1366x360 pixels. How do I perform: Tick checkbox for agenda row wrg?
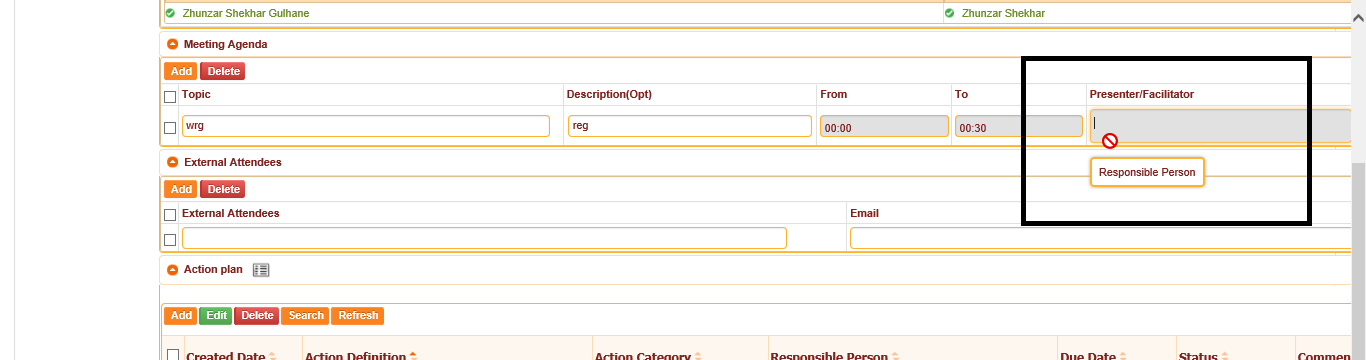[170, 127]
